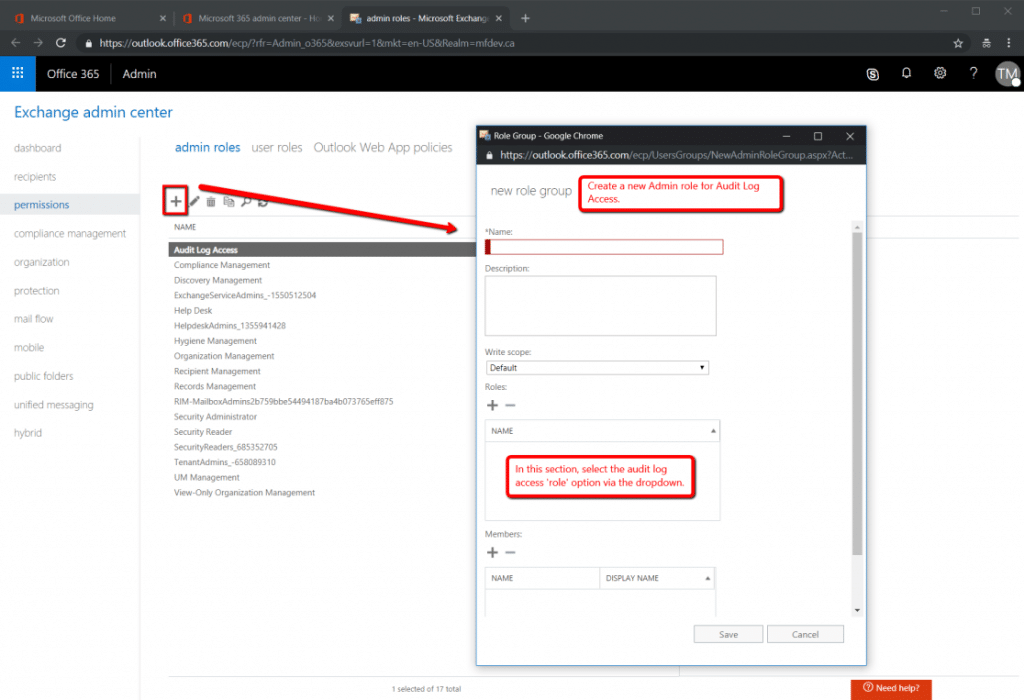
Task: Remove a member with the Members minus icon
Action: [x=511, y=552]
